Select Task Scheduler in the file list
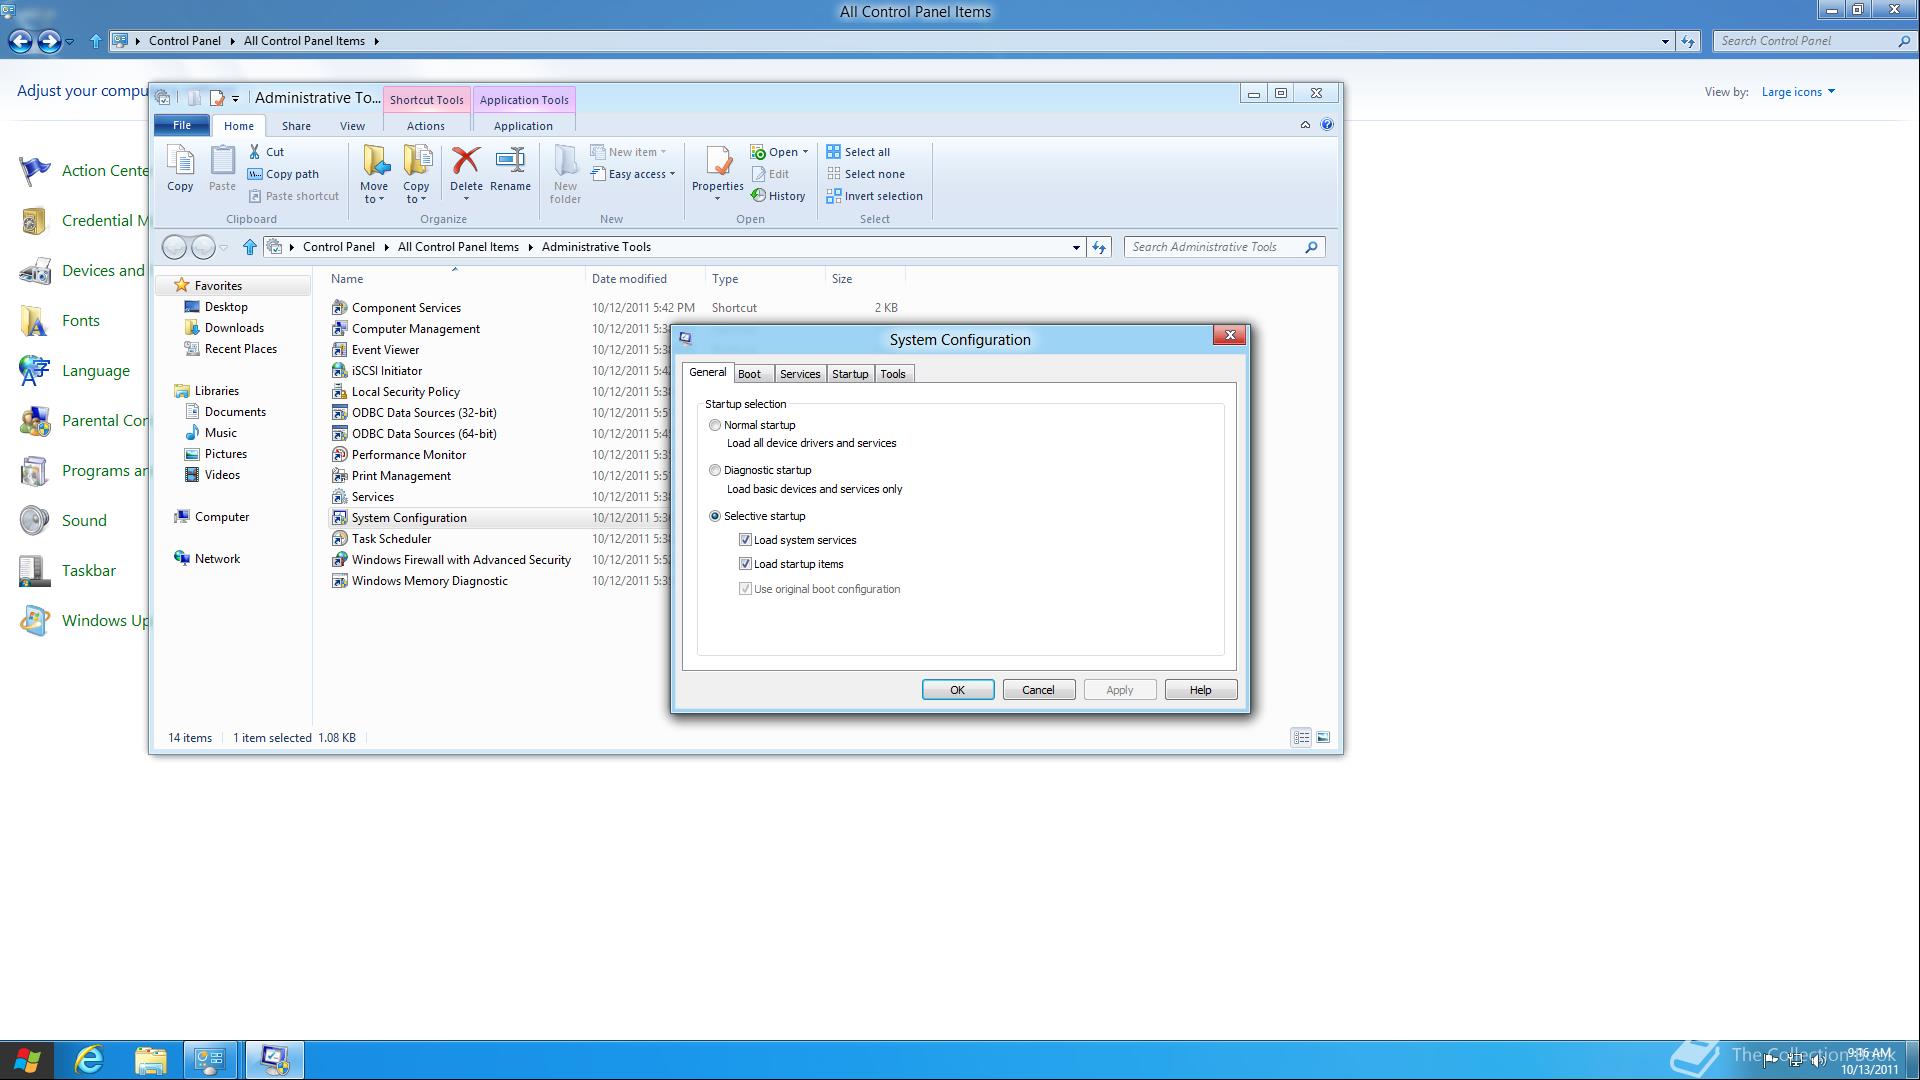The width and height of the screenshot is (1920, 1080). [391, 539]
